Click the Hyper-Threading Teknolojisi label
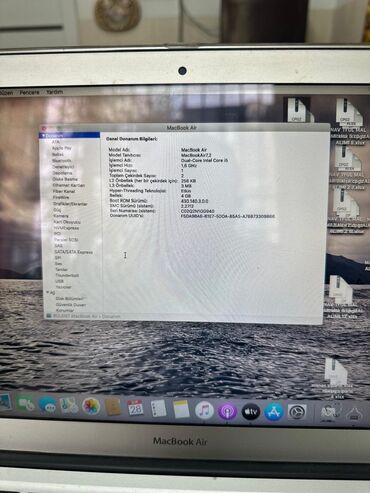The height and width of the screenshot is (493, 370). [137, 191]
